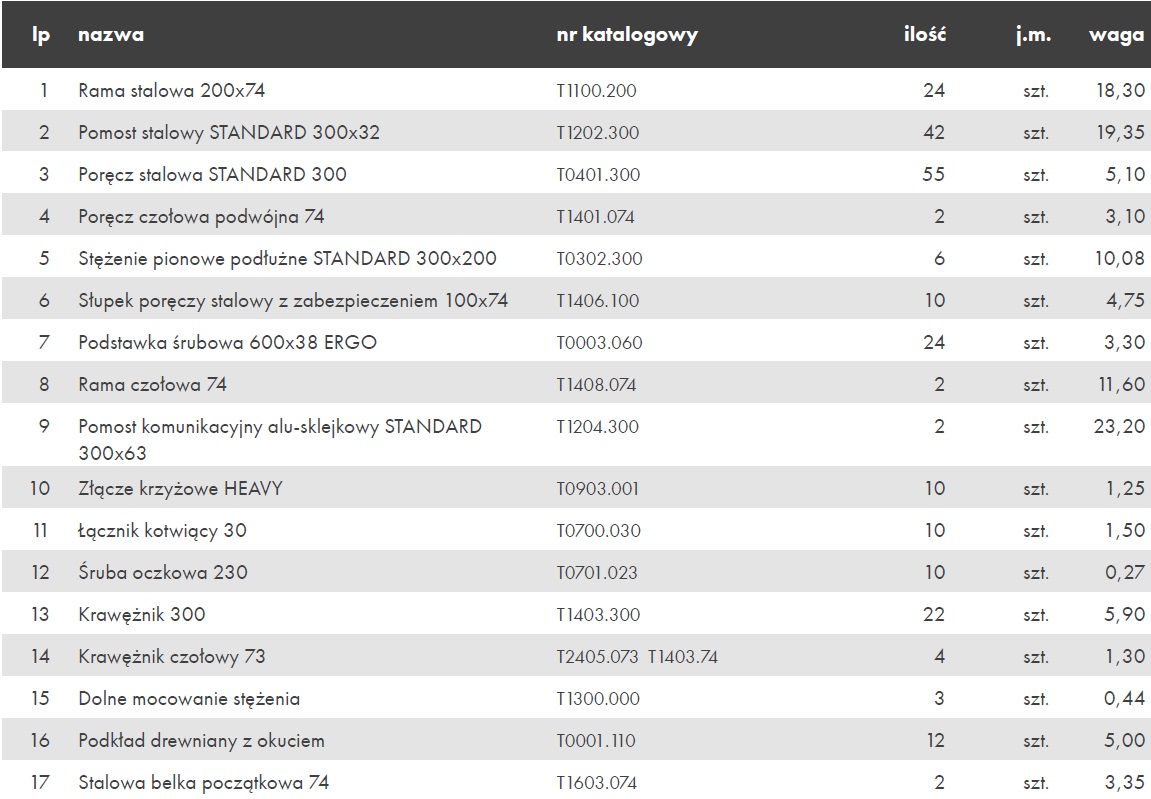Click the 'waga' column header
Image resolution: width=1151 pixels, height=799 pixels.
(1116, 35)
